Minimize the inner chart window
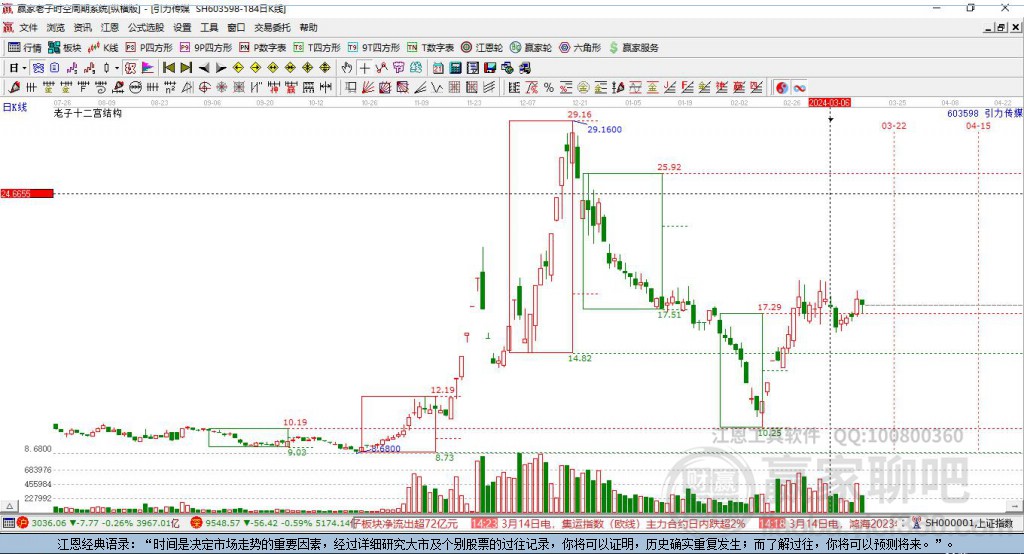 [x=989, y=27]
